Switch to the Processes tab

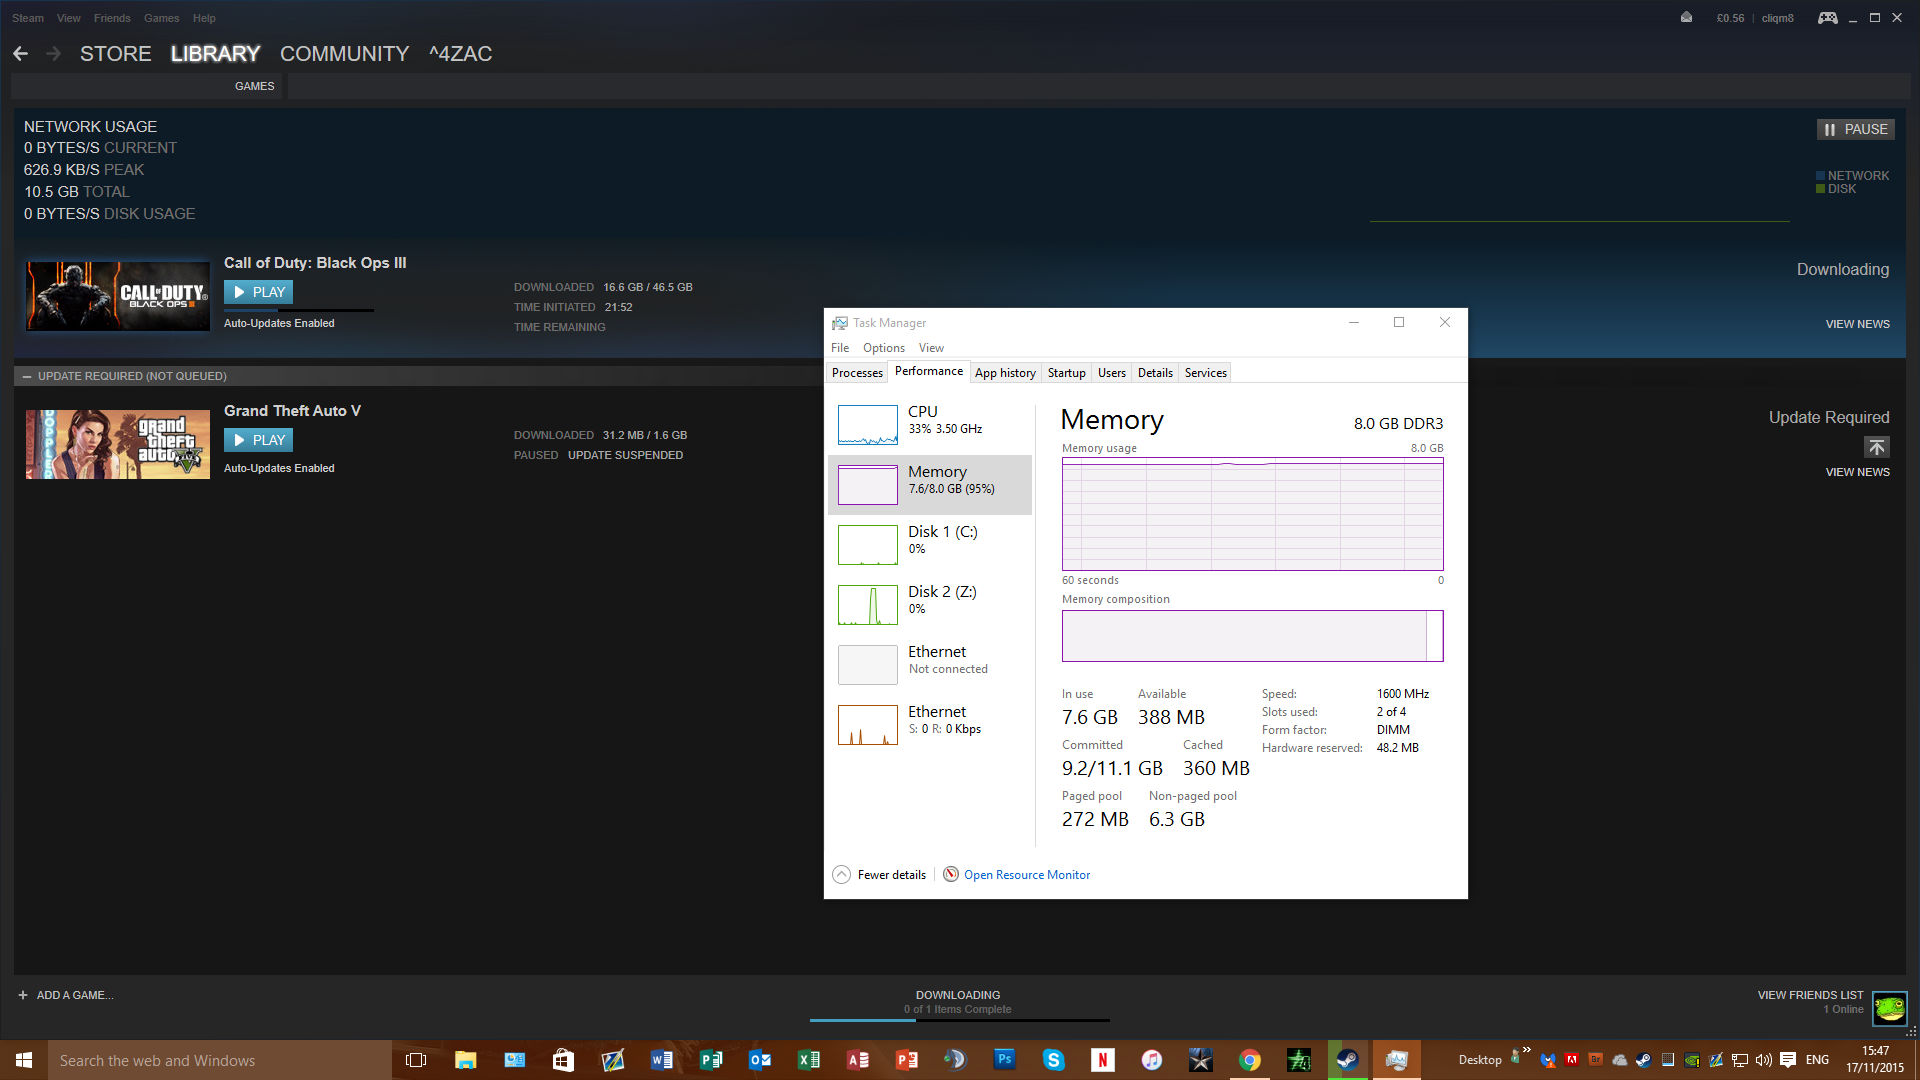point(857,373)
